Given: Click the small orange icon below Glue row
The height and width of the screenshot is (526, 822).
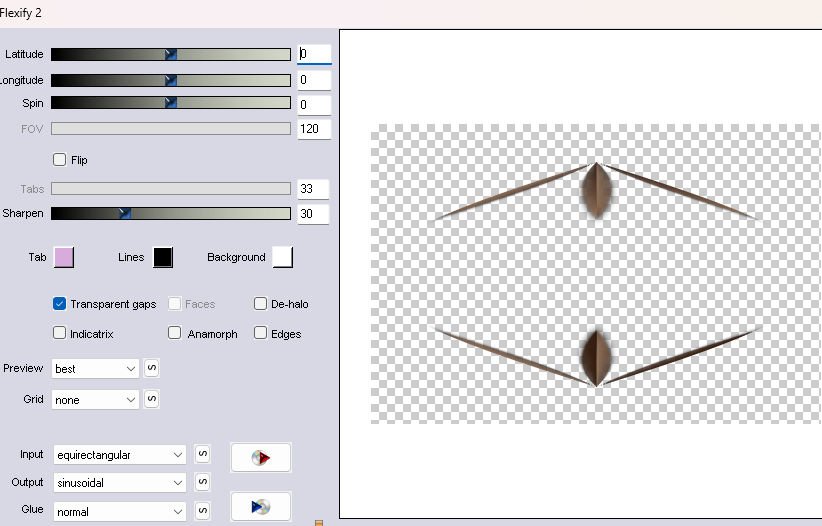Looking at the screenshot, I should 319,522.
